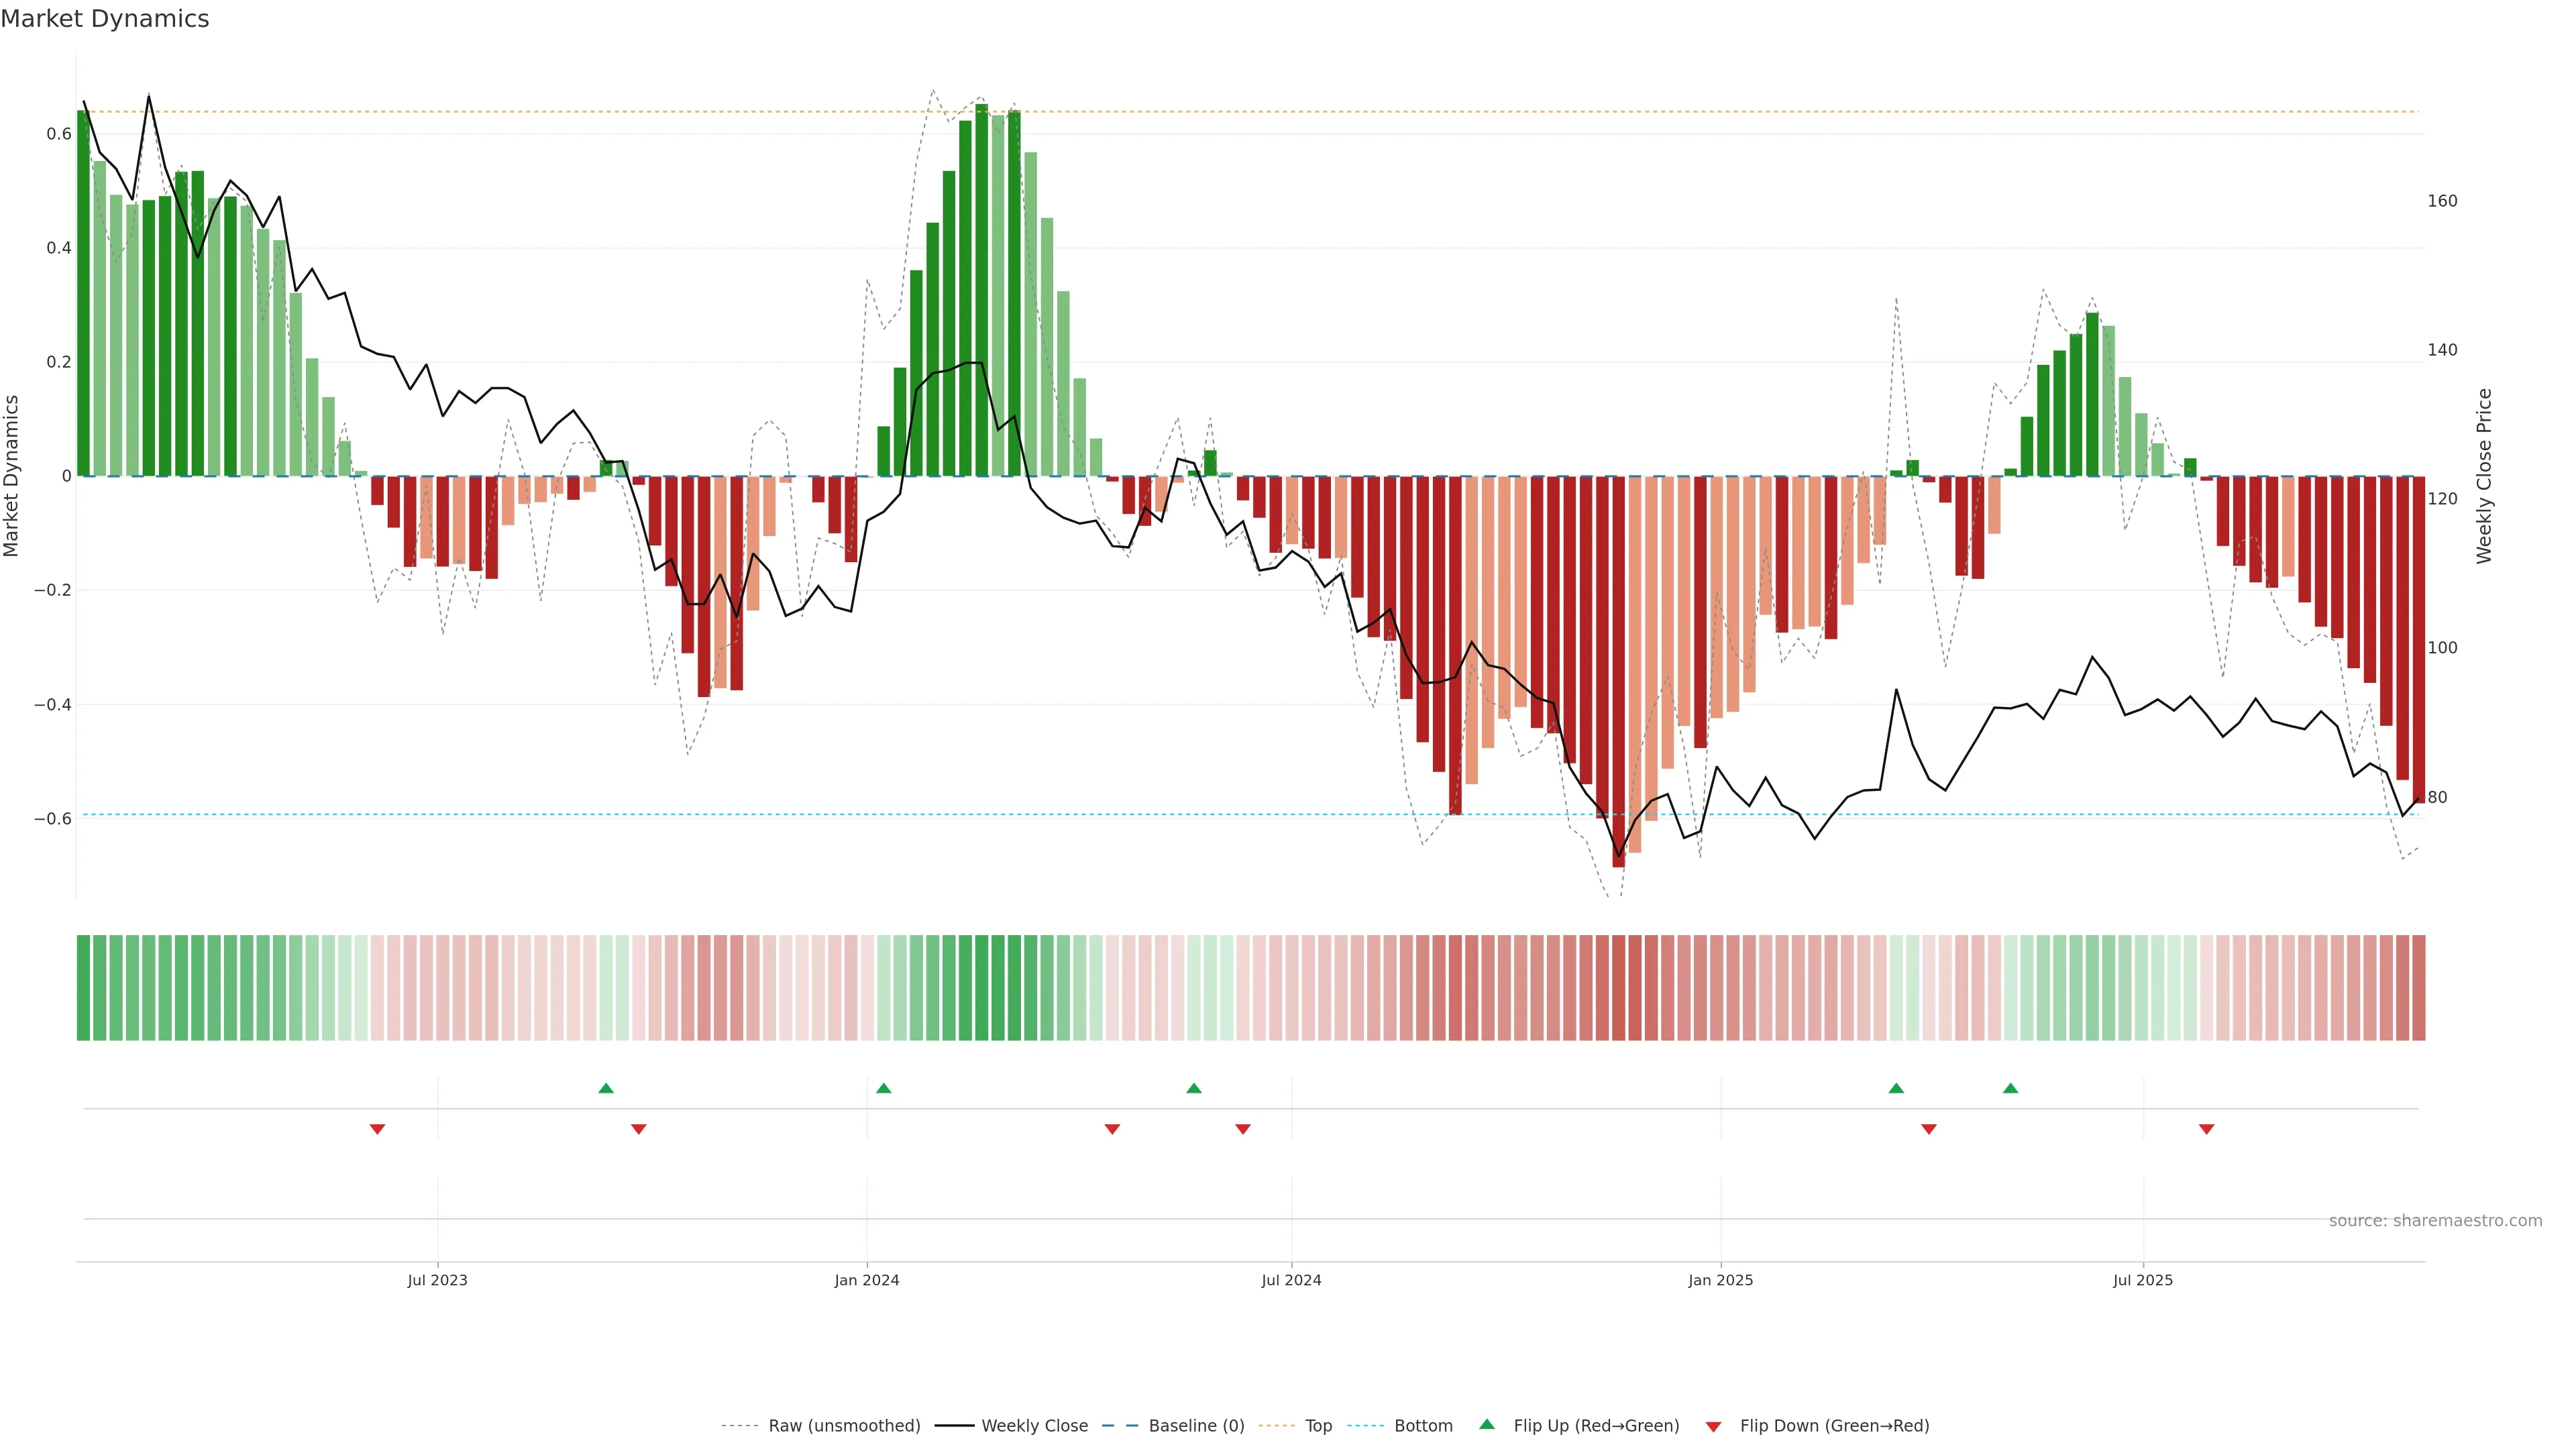Click the rightmost green flip-up triangle marker

(x=2010, y=1088)
